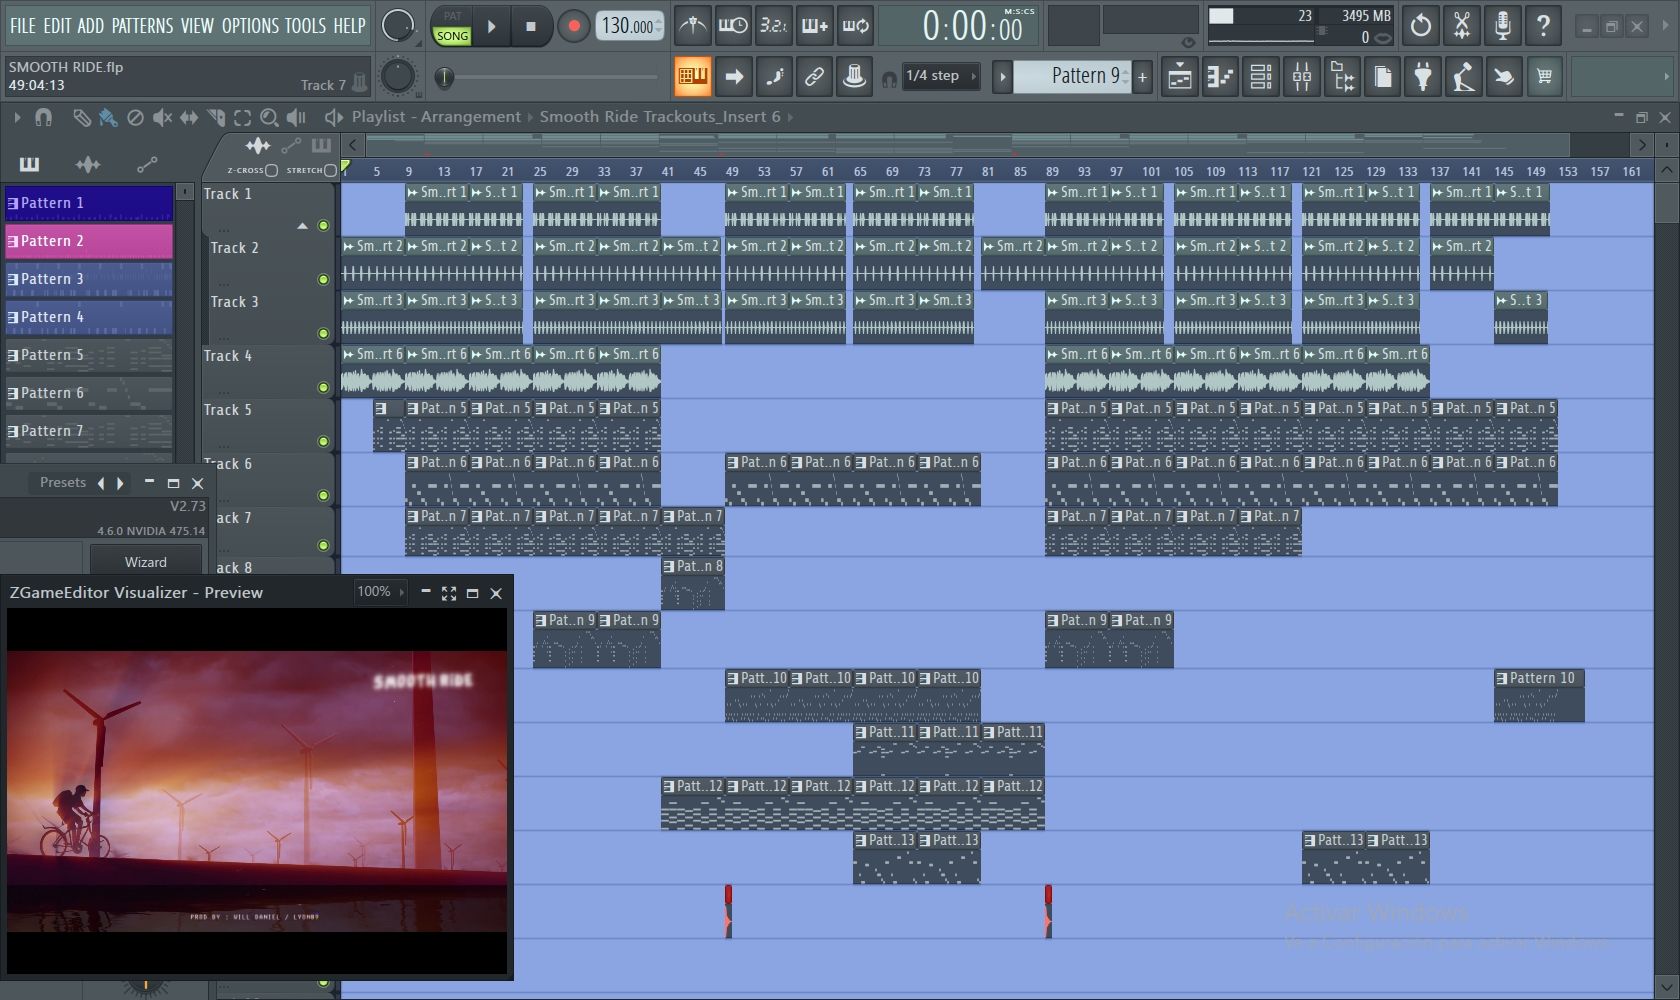This screenshot has height=1000, width=1680.
Task: Open the 1/4 step snap dropdown
Action: pos(941,76)
